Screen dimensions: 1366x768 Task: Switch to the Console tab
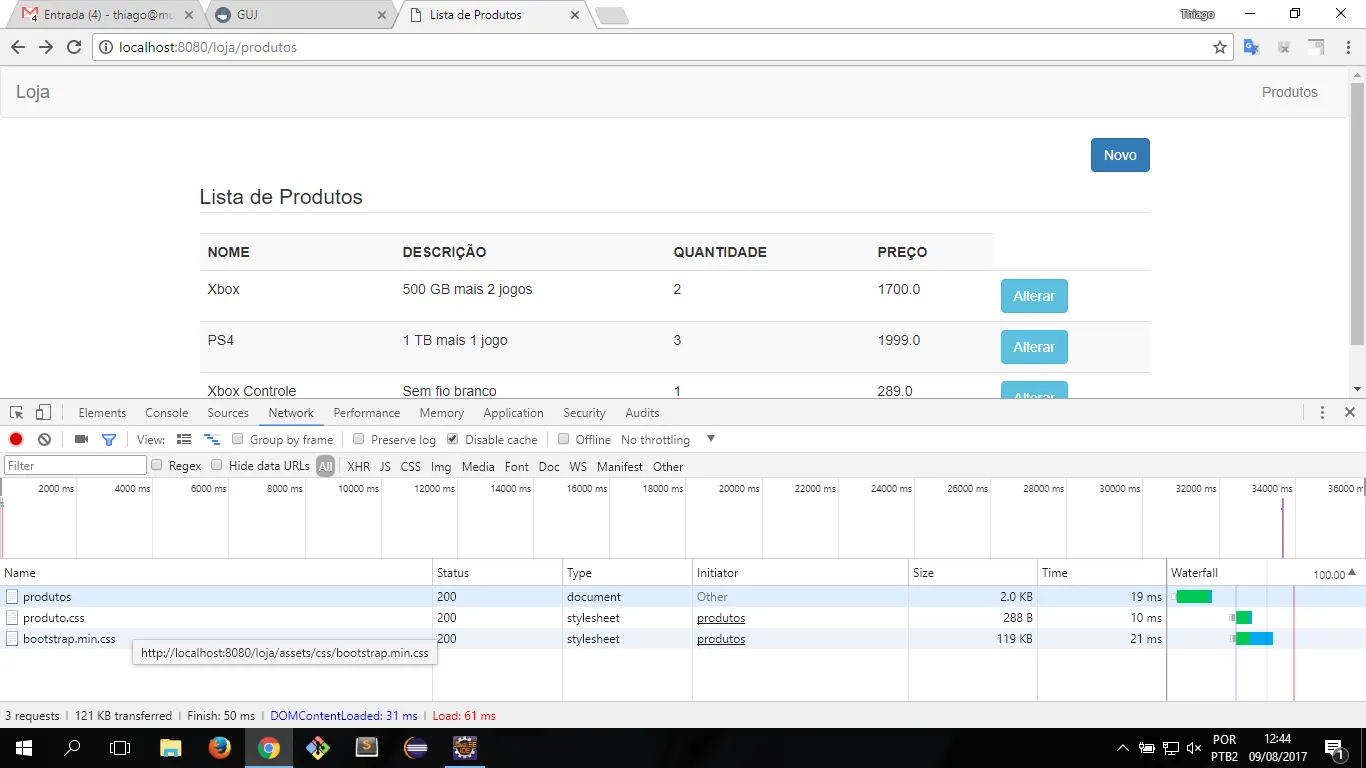click(167, 413)
